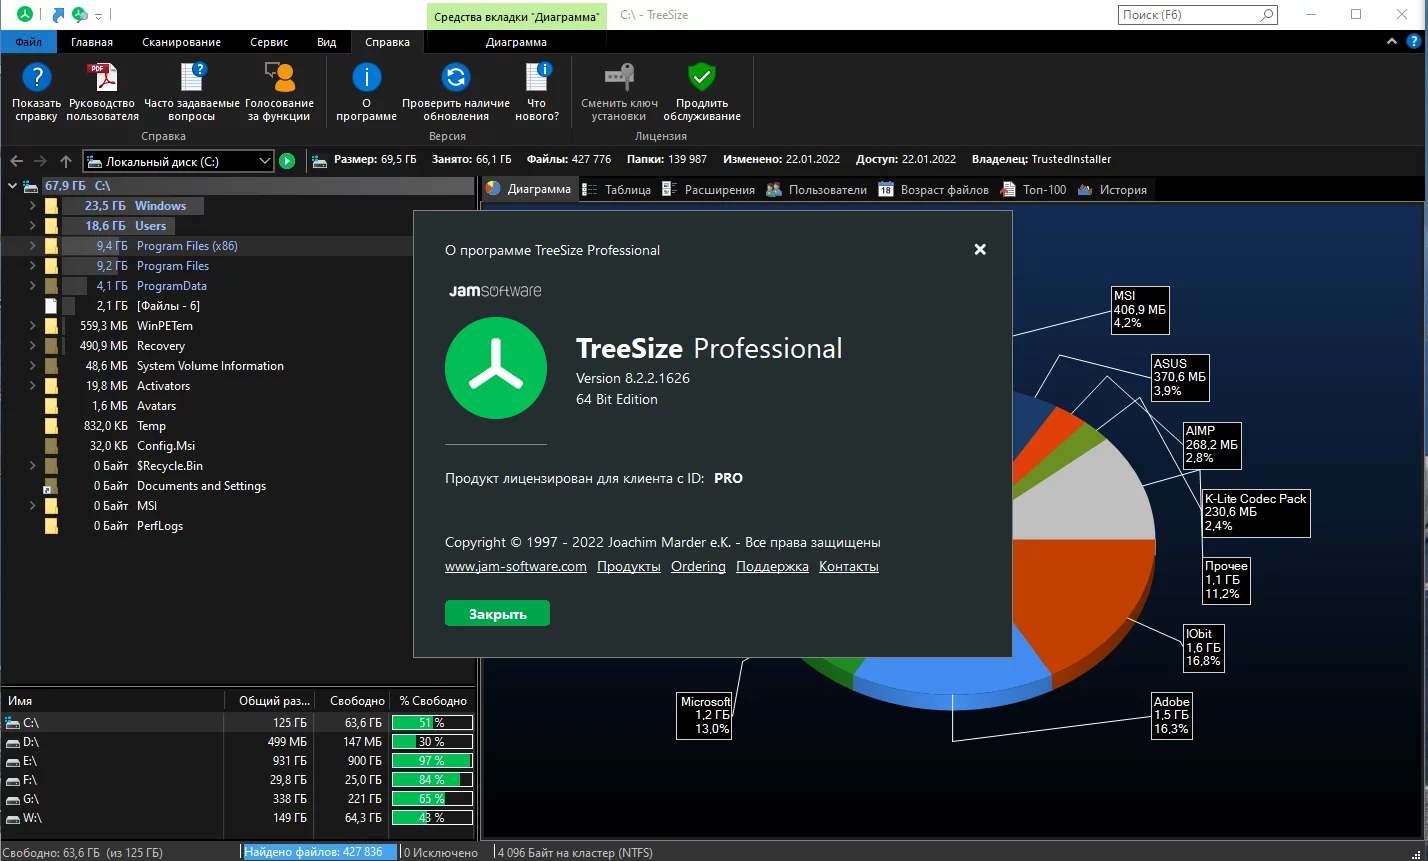This screenshot has width=1428, height=861.
Task: Click Проверить наличие обновления icon
Action: pyautogui.click(x=456, y=78)
